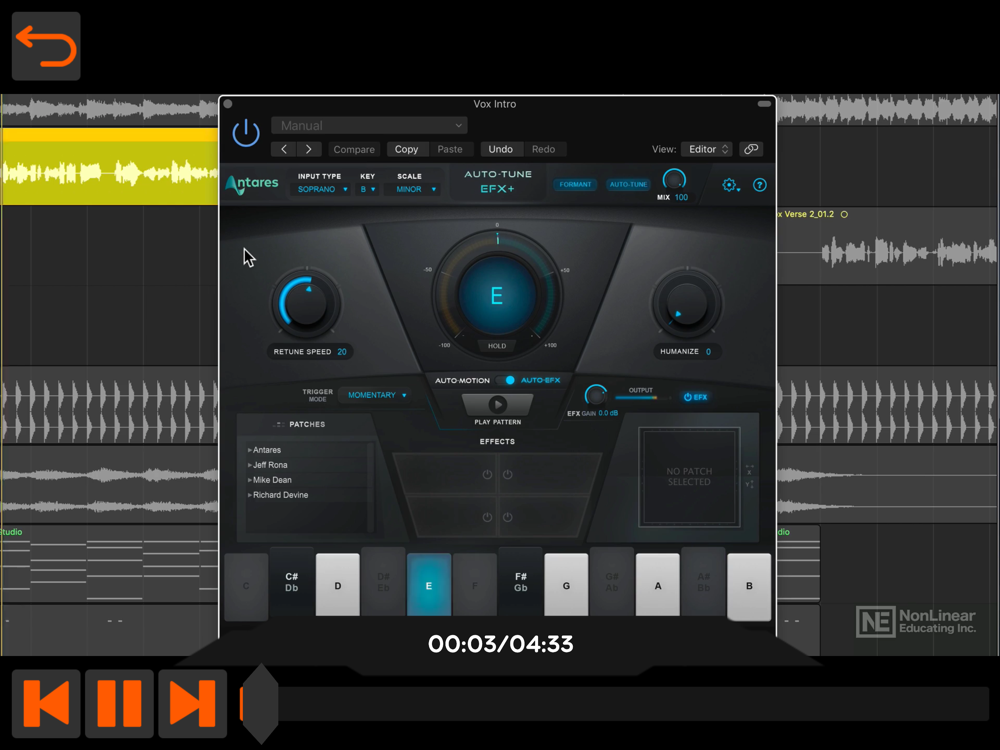Viewport: 1000px width, 750px height.
Task: Click the B key on keyboard
Action: click(749, 585)
